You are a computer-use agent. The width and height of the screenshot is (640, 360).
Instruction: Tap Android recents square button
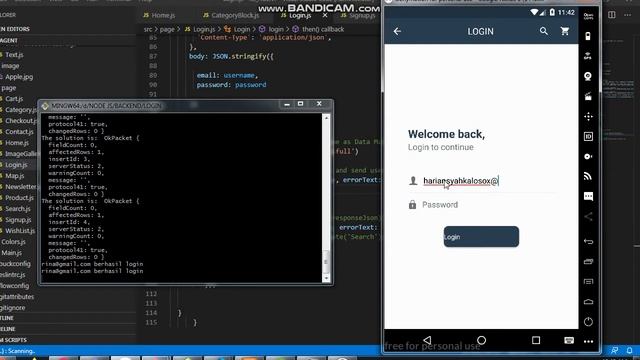pyautogui.click(x=536, y=340)
